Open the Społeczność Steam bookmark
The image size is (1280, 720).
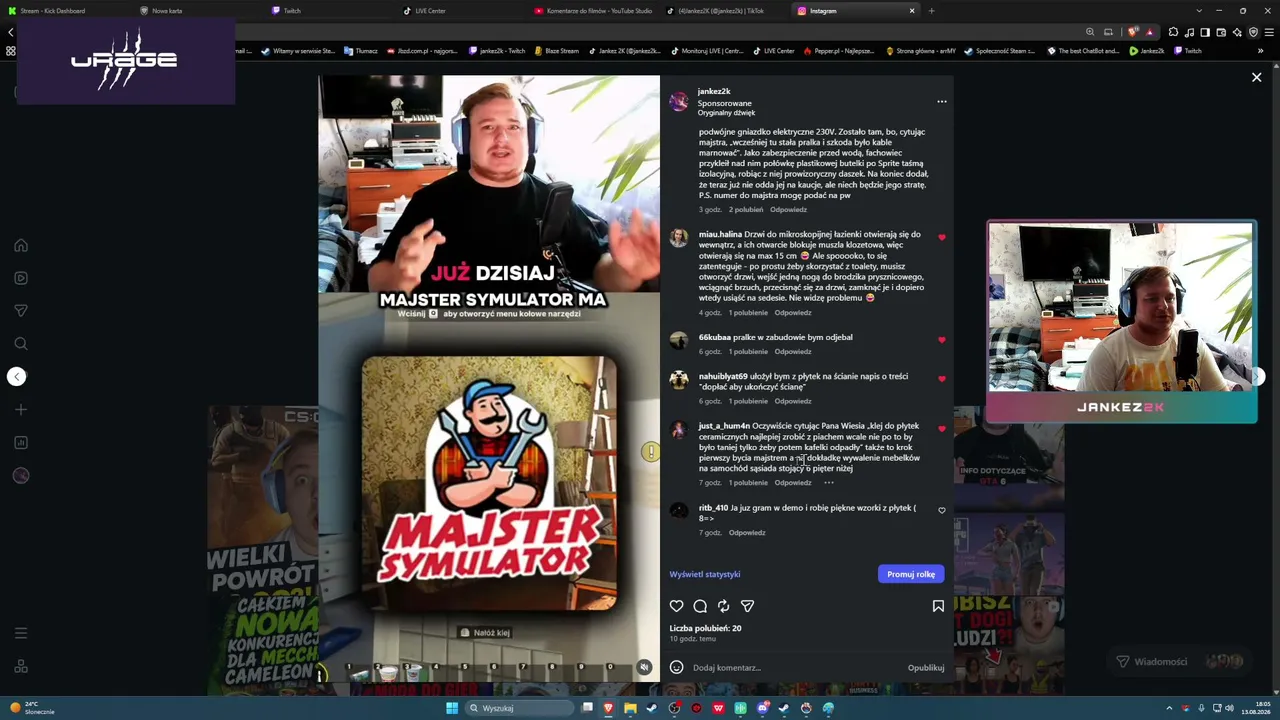[1000, 51]
